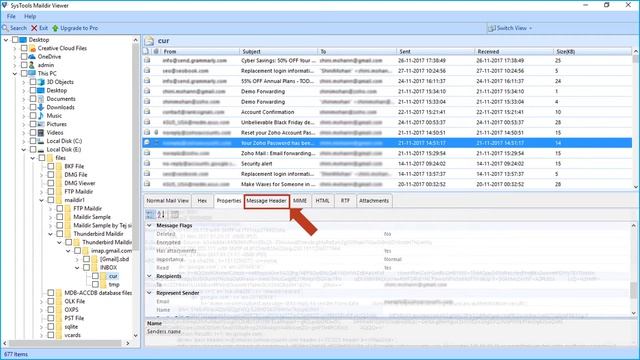The image size is (640, 360).
Task: Click the OneDrive cloud icon
Action: (x=32, y=57)
